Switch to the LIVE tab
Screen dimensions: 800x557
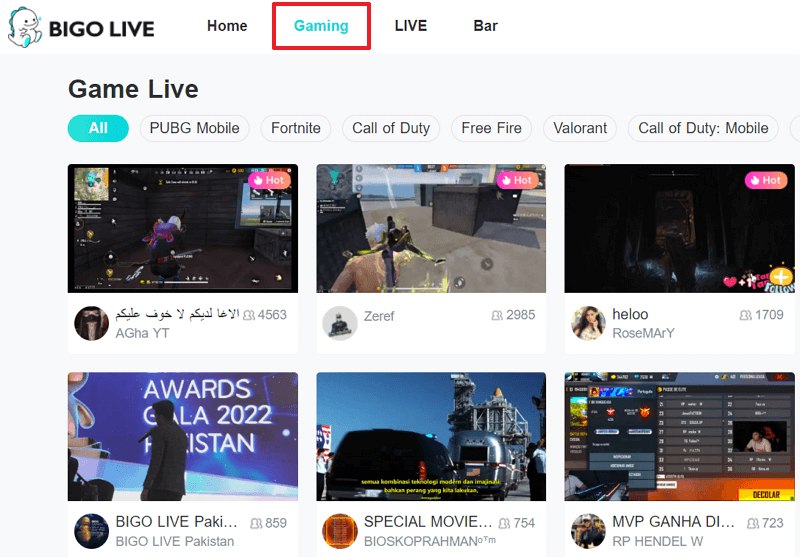coord(411,26)
